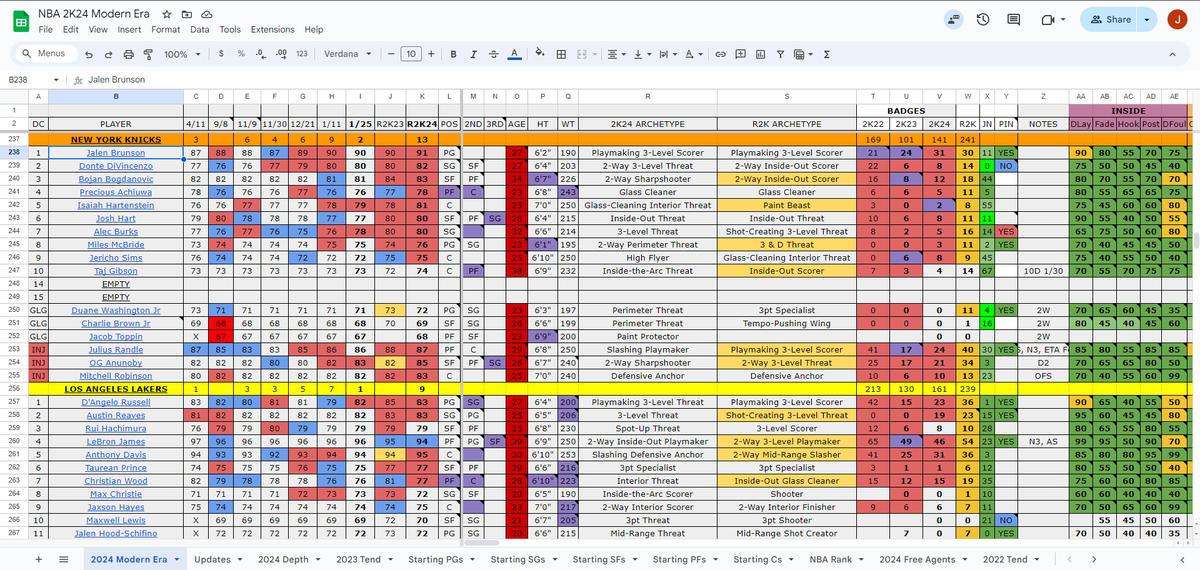Click the redo arrow in toolbar
The image size is (1200, 570).
[108, 54]
